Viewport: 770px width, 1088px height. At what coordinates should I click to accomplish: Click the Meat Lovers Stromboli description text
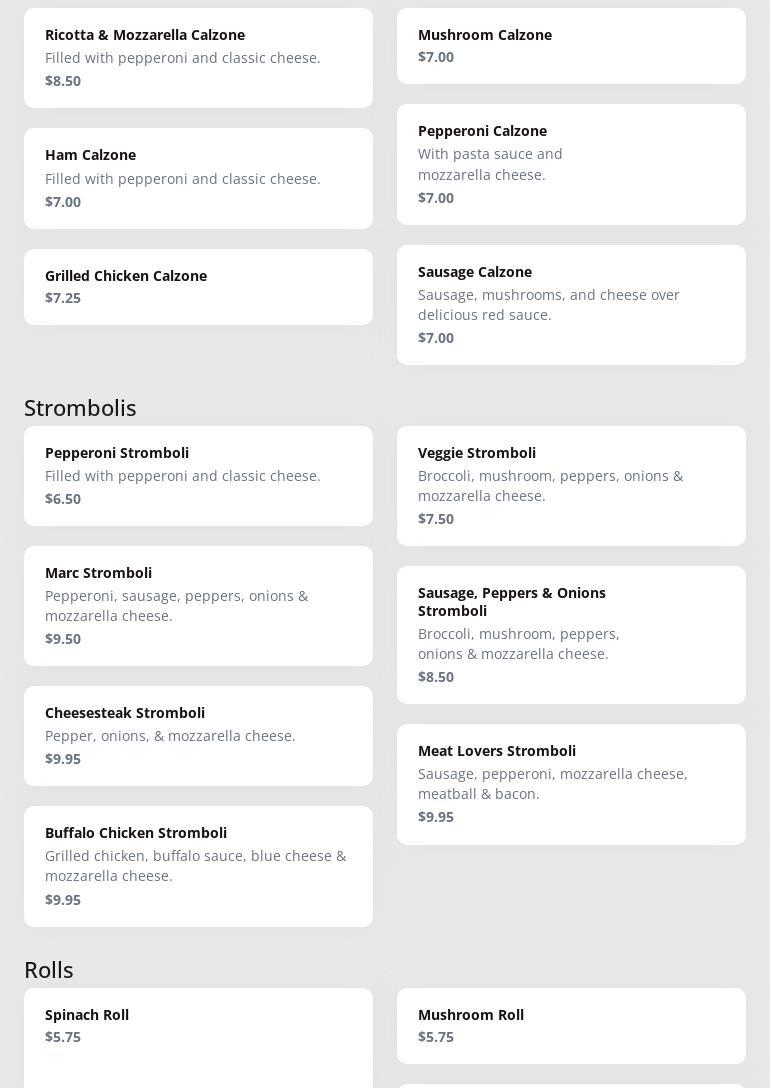coord(552,784)
